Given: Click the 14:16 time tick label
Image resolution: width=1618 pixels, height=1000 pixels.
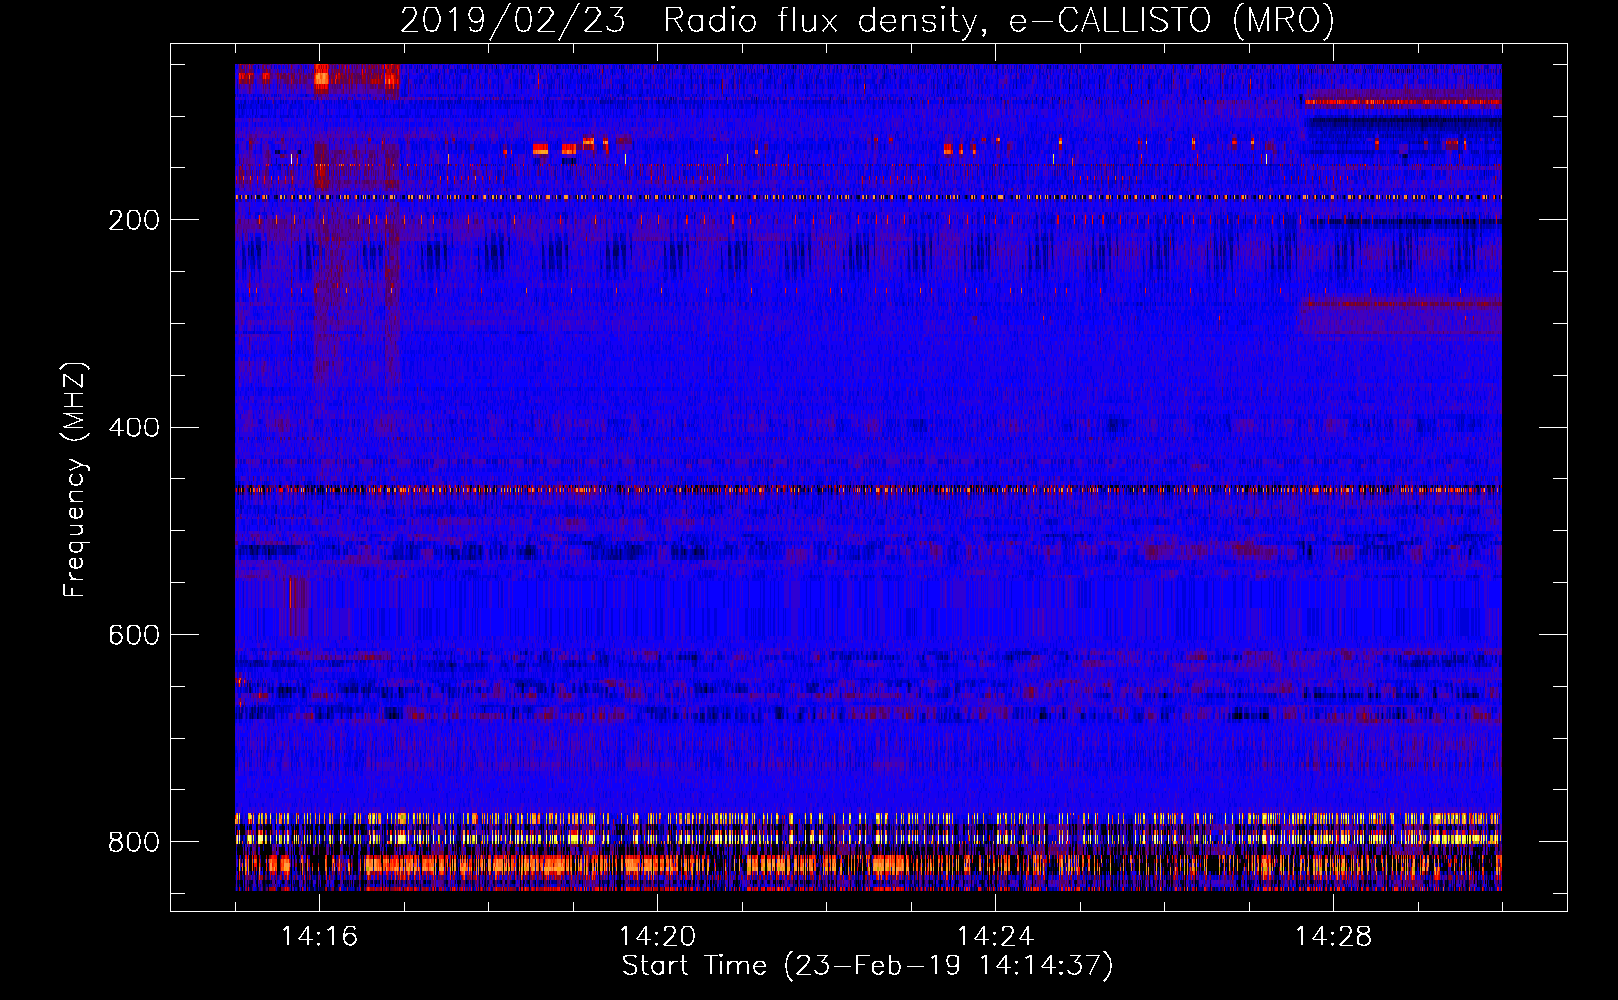Looking at the screenshot, I should tap(319, 936).
